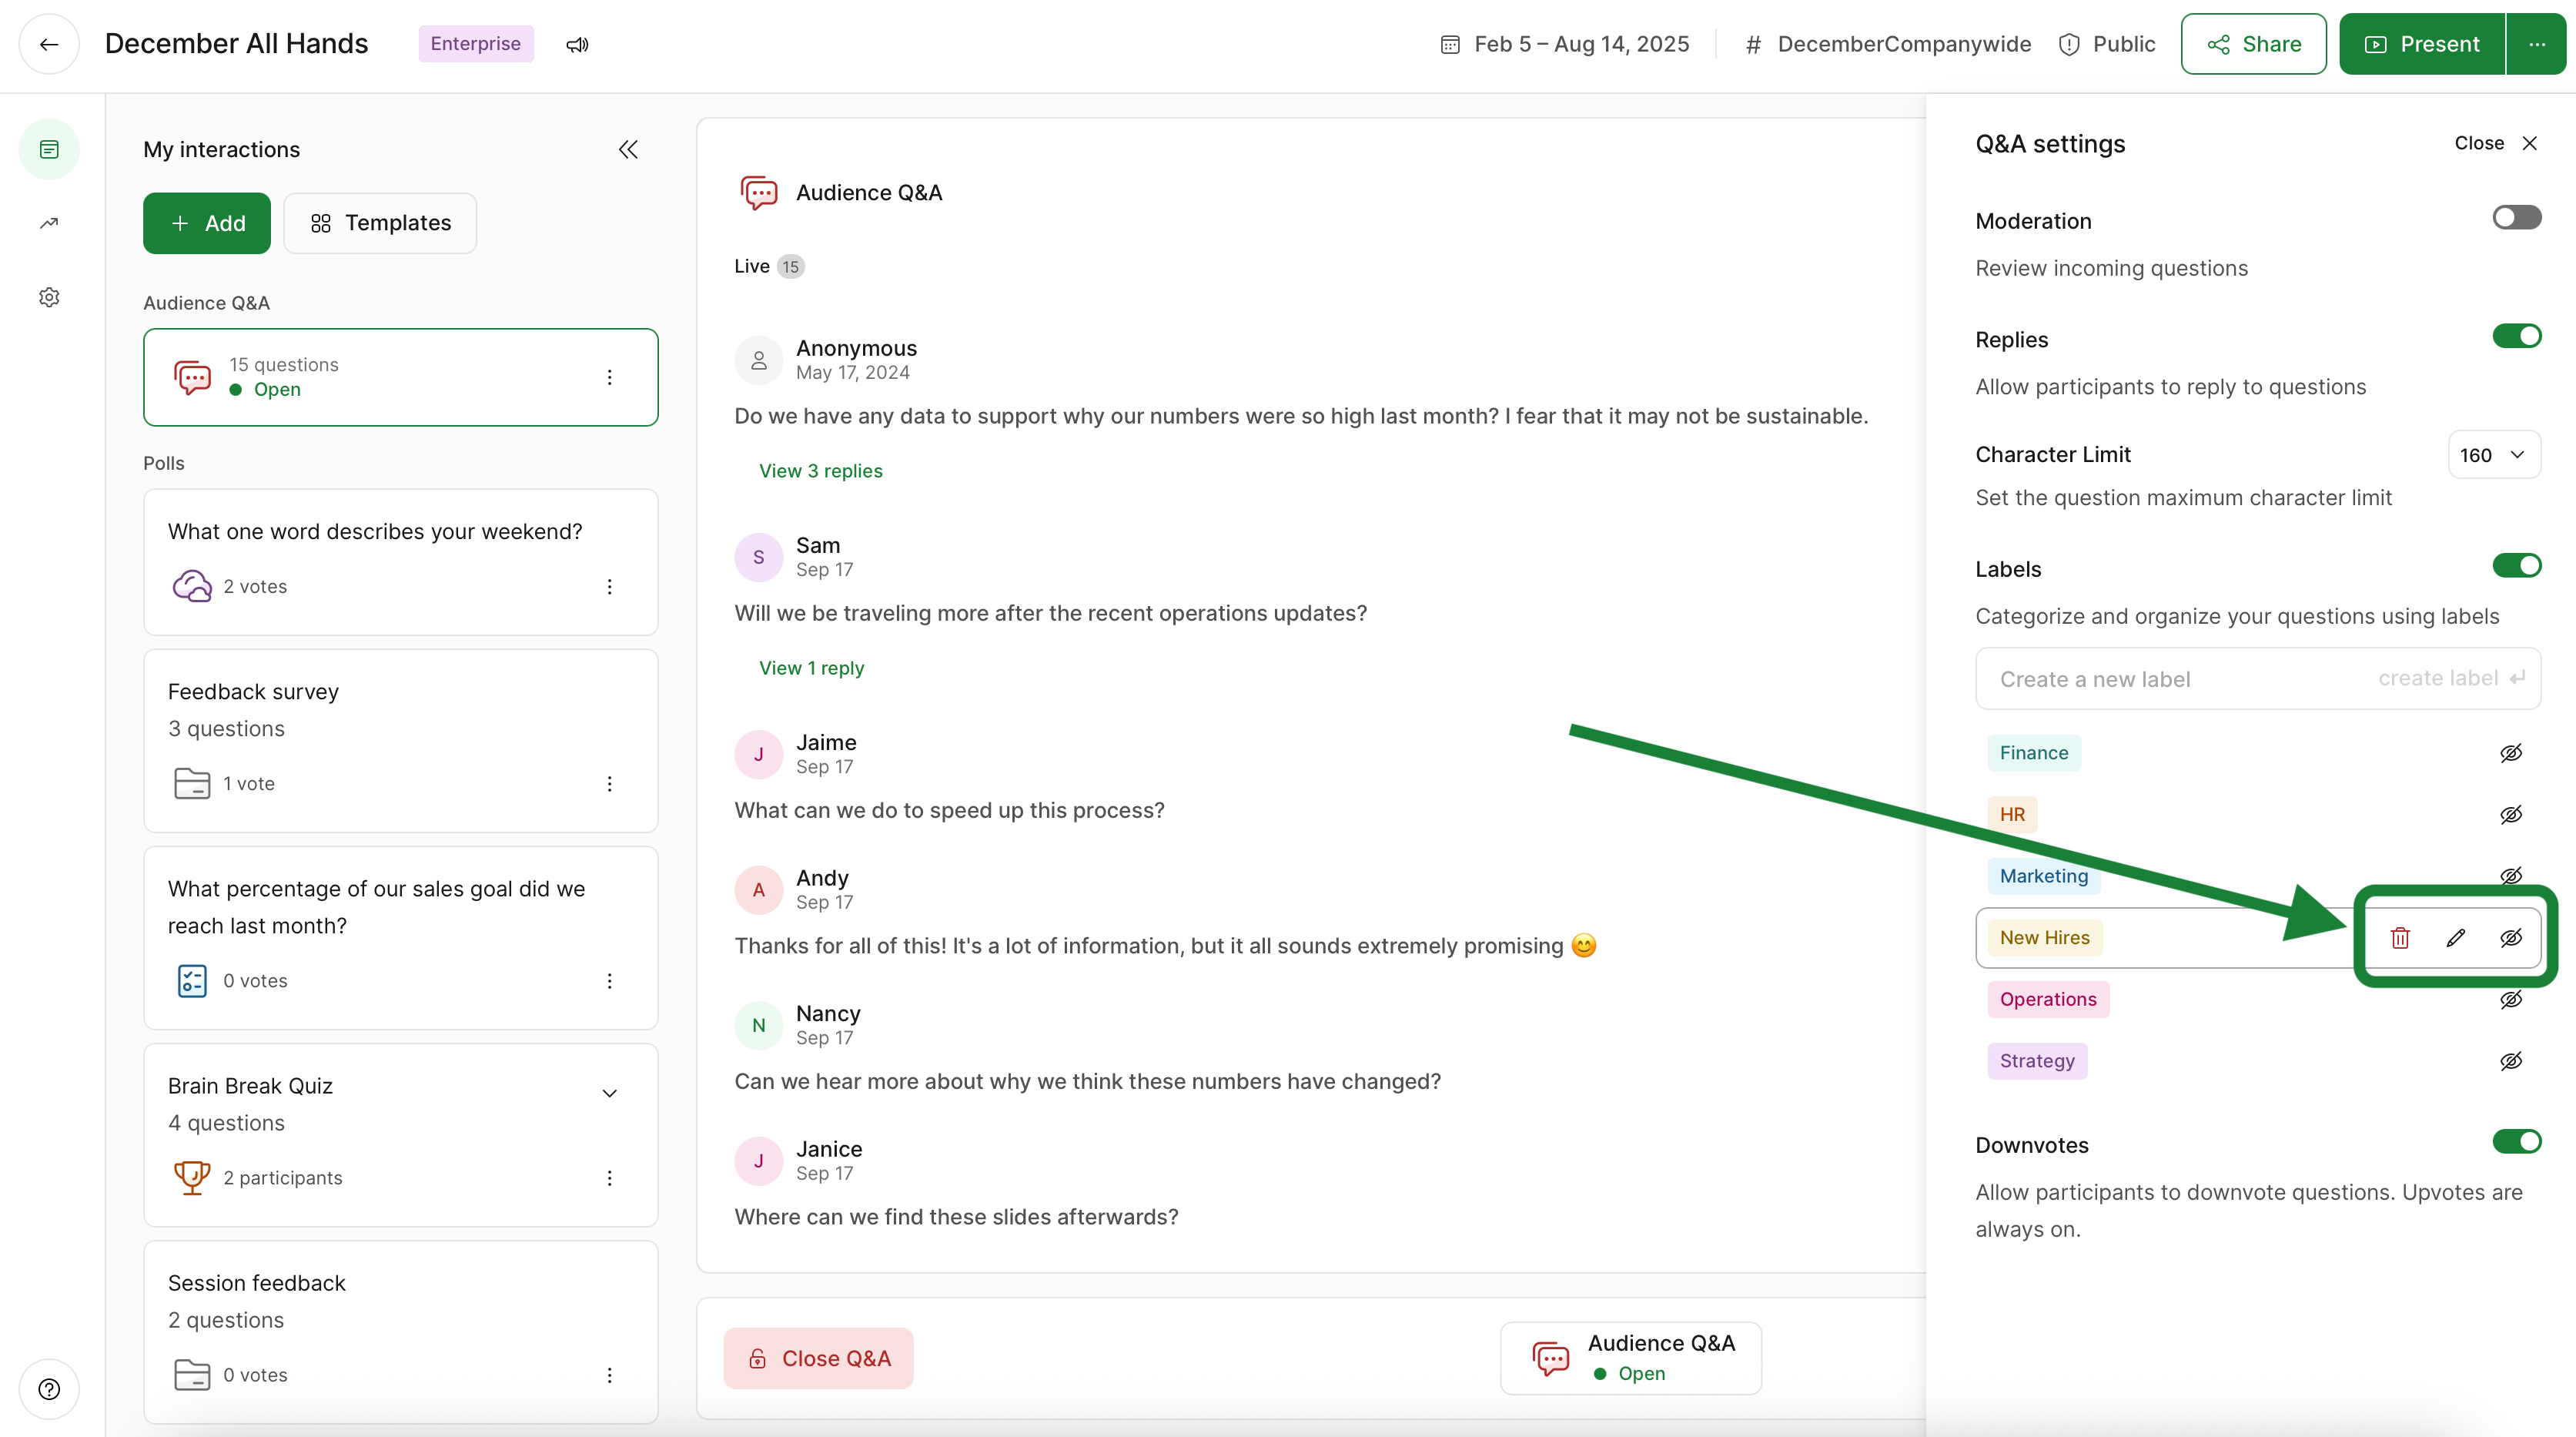Click the event dates calendar icon
This screenshot has height=1437, width=2576.
[1450, 44]
